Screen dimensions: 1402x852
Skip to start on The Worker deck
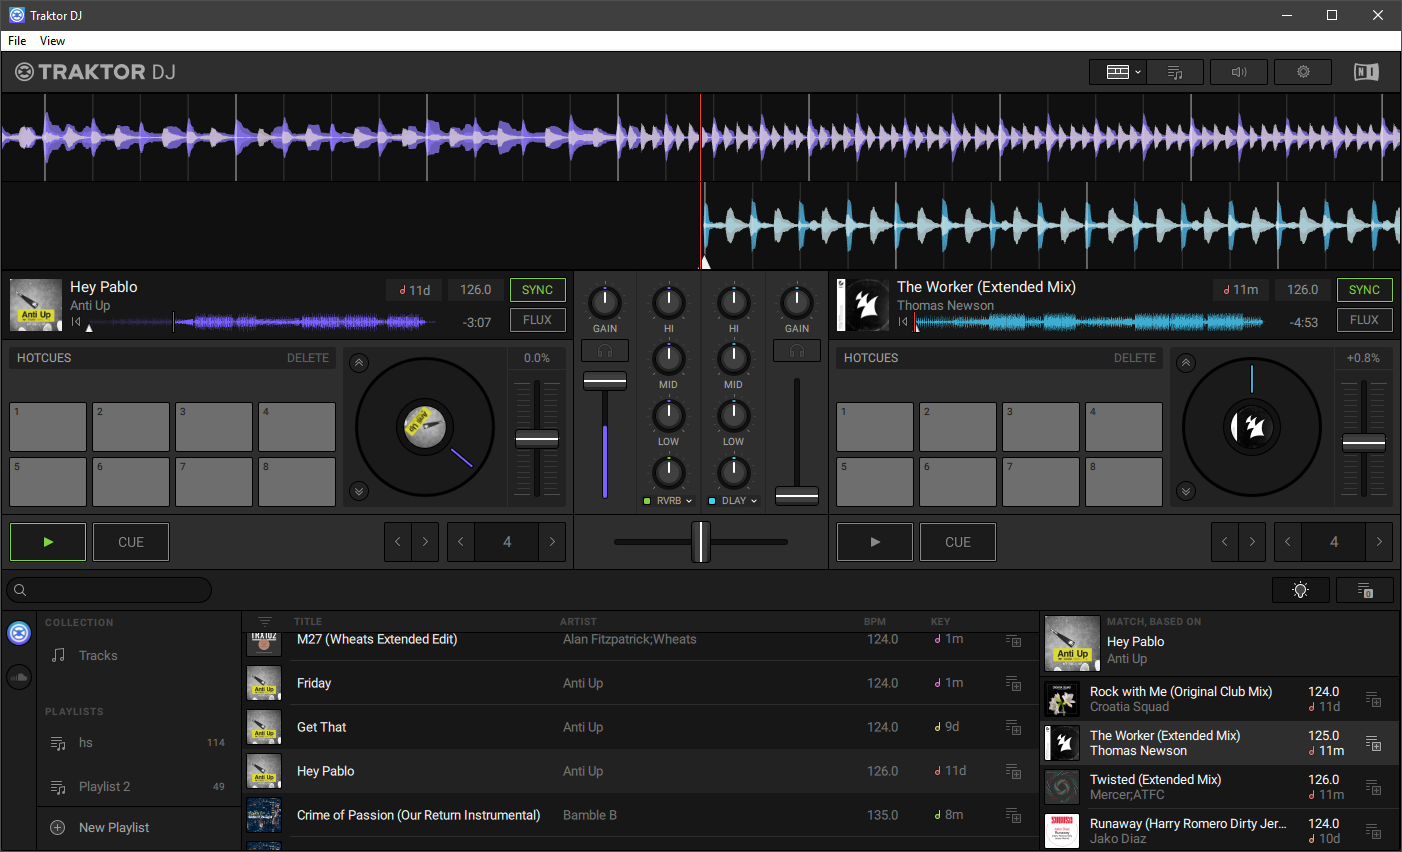coord(903,322)
